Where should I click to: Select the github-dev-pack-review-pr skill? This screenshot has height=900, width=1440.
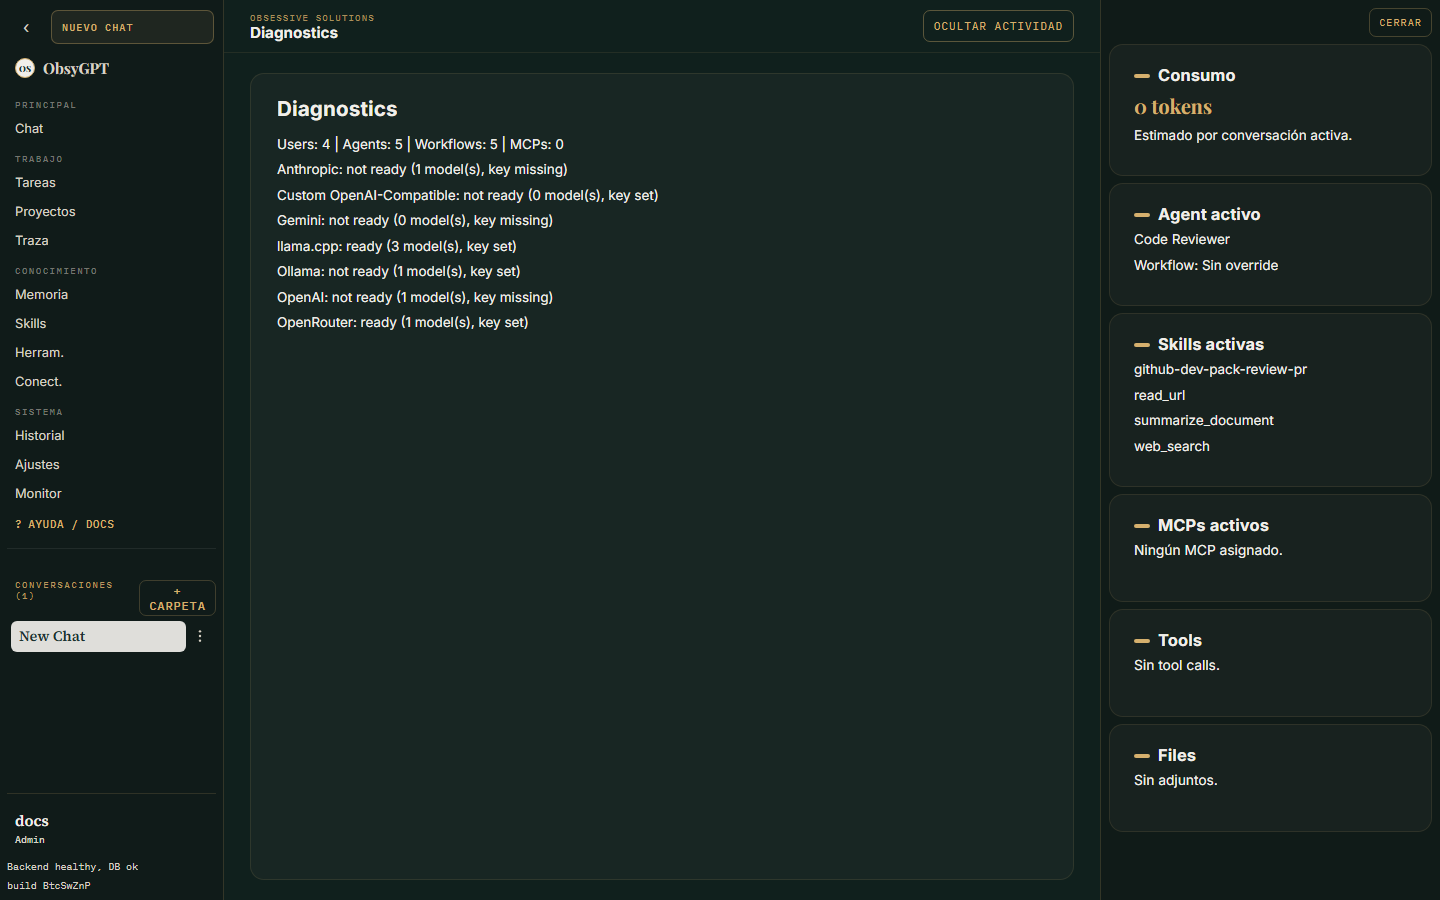pos(1220,369)
